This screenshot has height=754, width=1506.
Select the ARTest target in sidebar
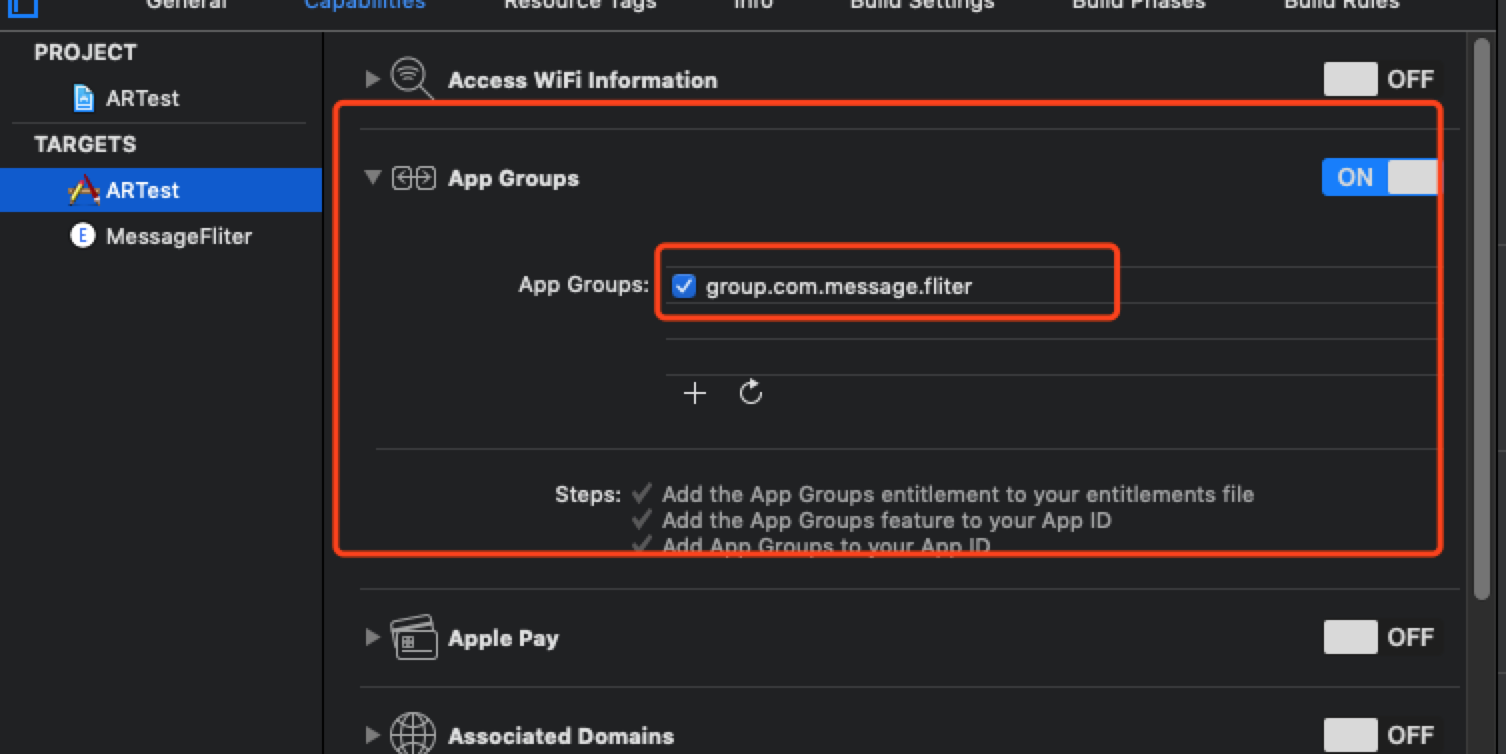[143, 190]
